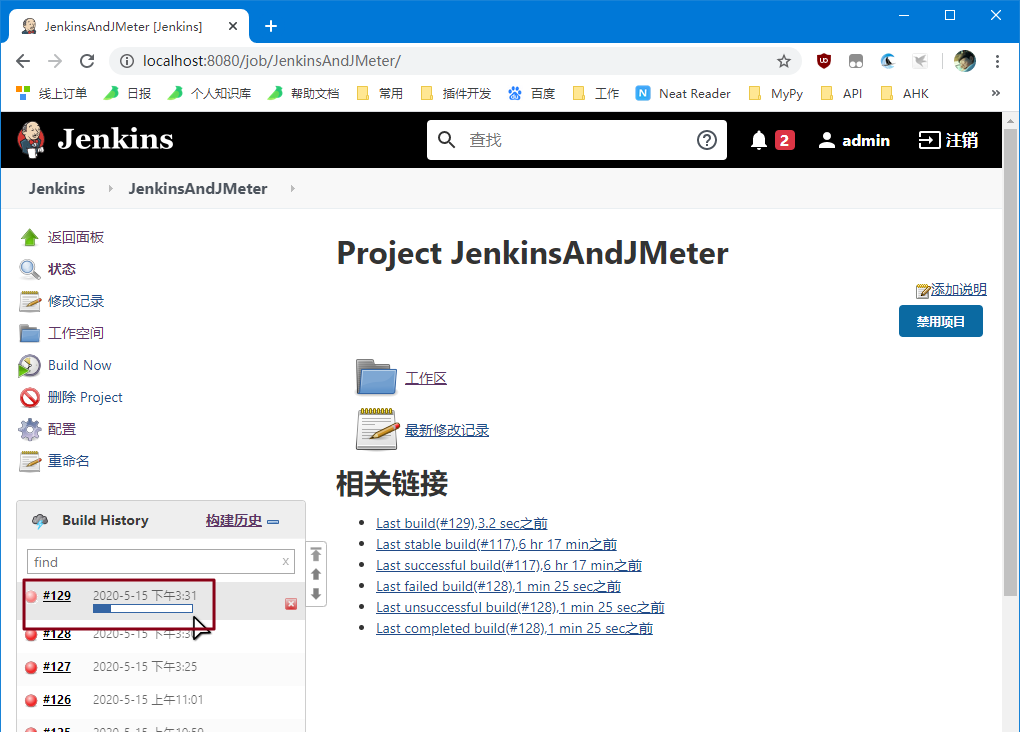The image size is (1020, 732).
Task: Open 工作空间 workspace in sidebar
Action: click(75, 332)
